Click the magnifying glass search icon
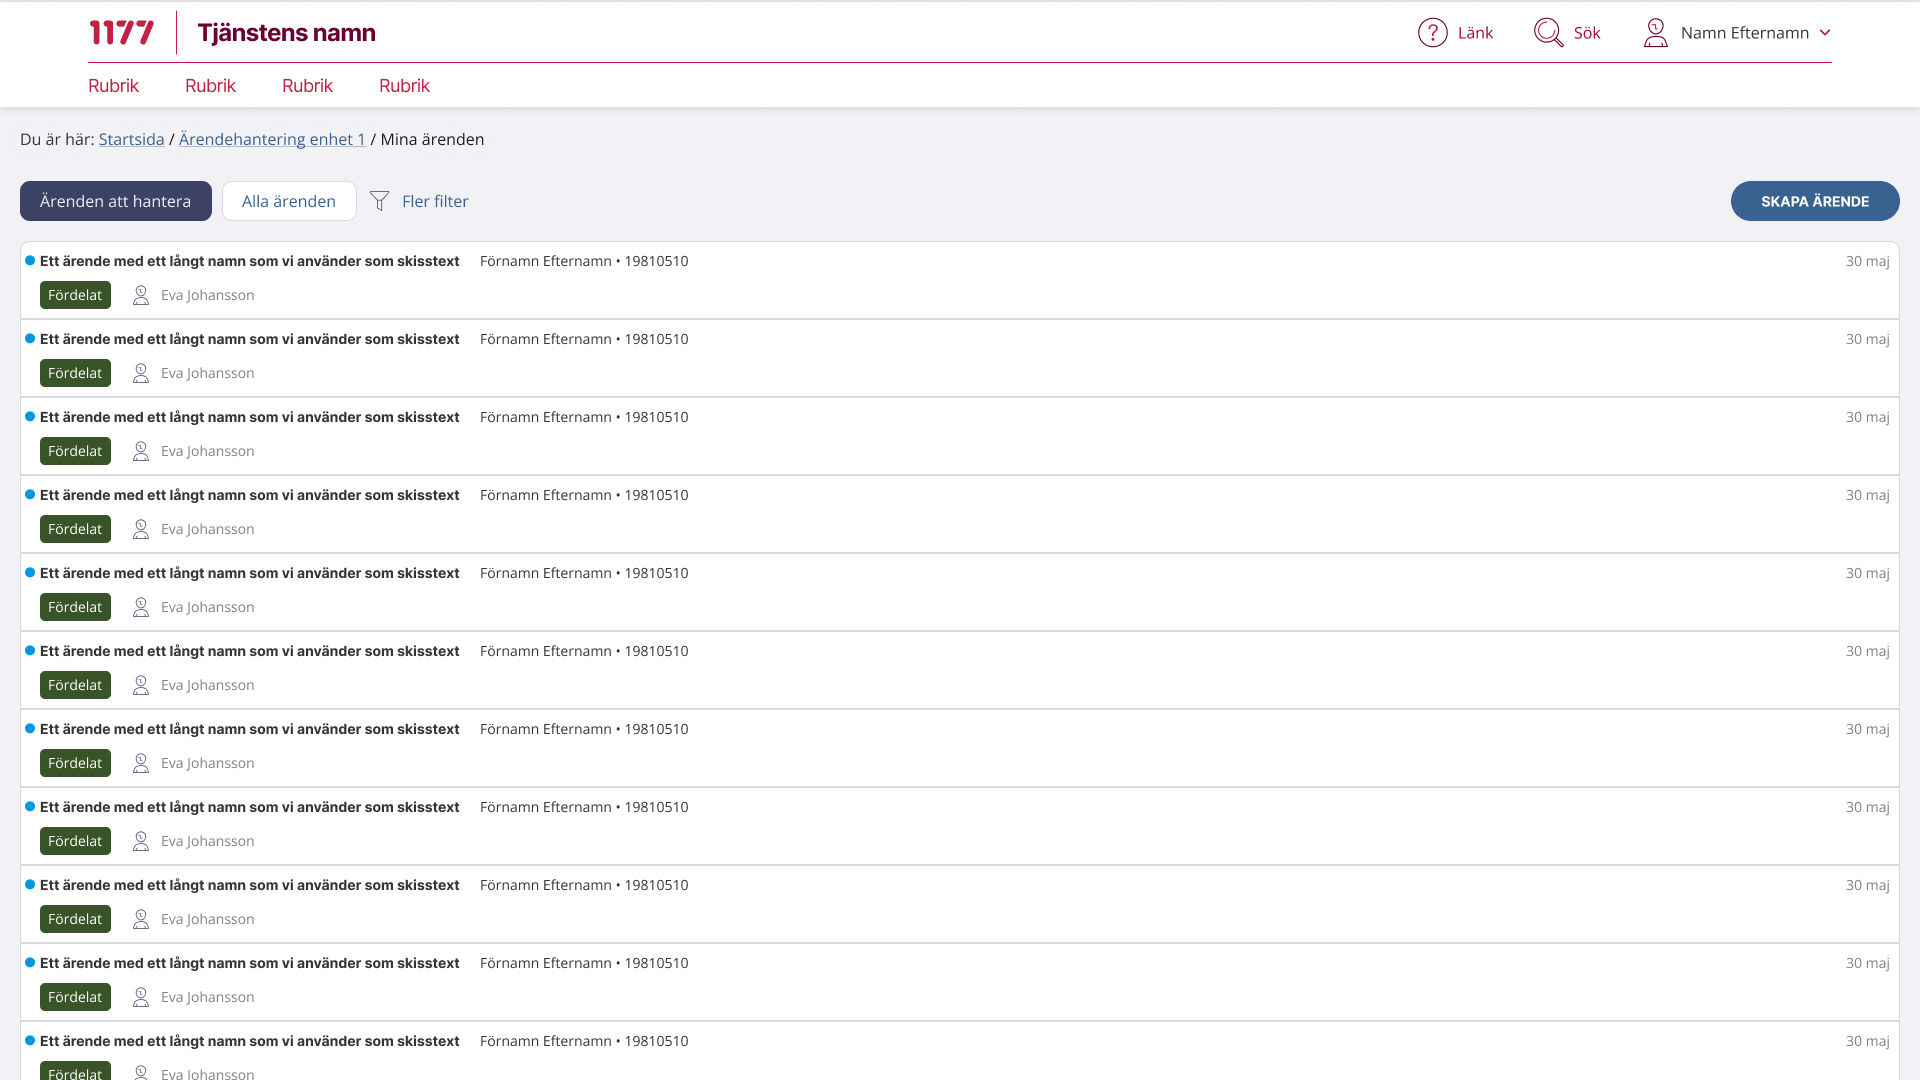 [x=1548, y=33]
